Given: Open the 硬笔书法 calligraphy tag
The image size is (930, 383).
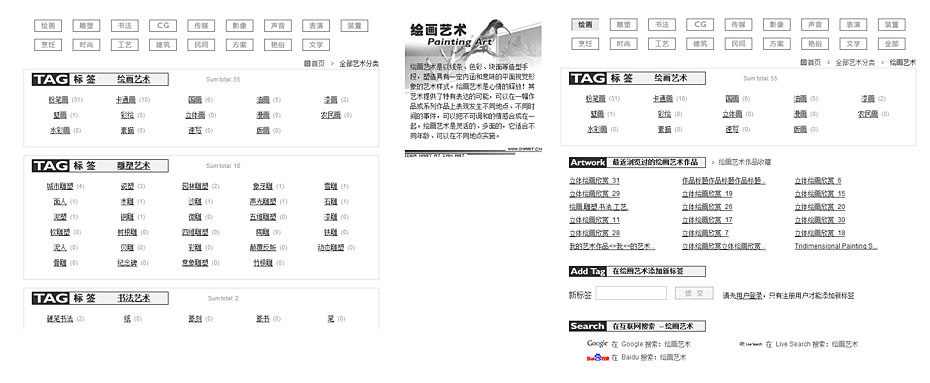Looking at the screenshot, I should pyautogui.click(x=60, y=319).
